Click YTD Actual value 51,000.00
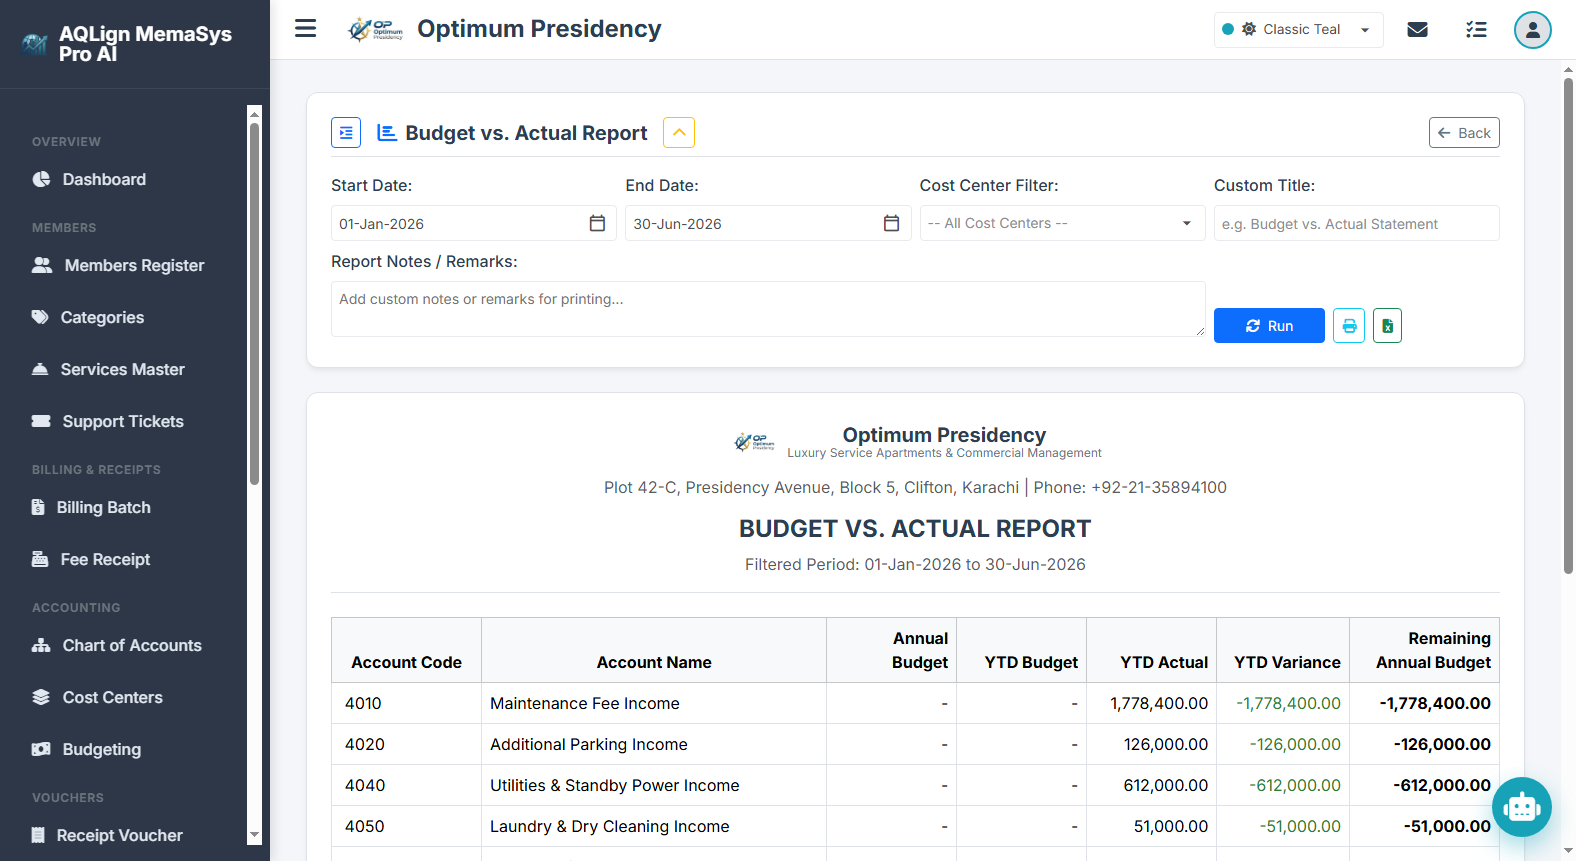This screenshot has height=861, width=1576. point(1171,826)
